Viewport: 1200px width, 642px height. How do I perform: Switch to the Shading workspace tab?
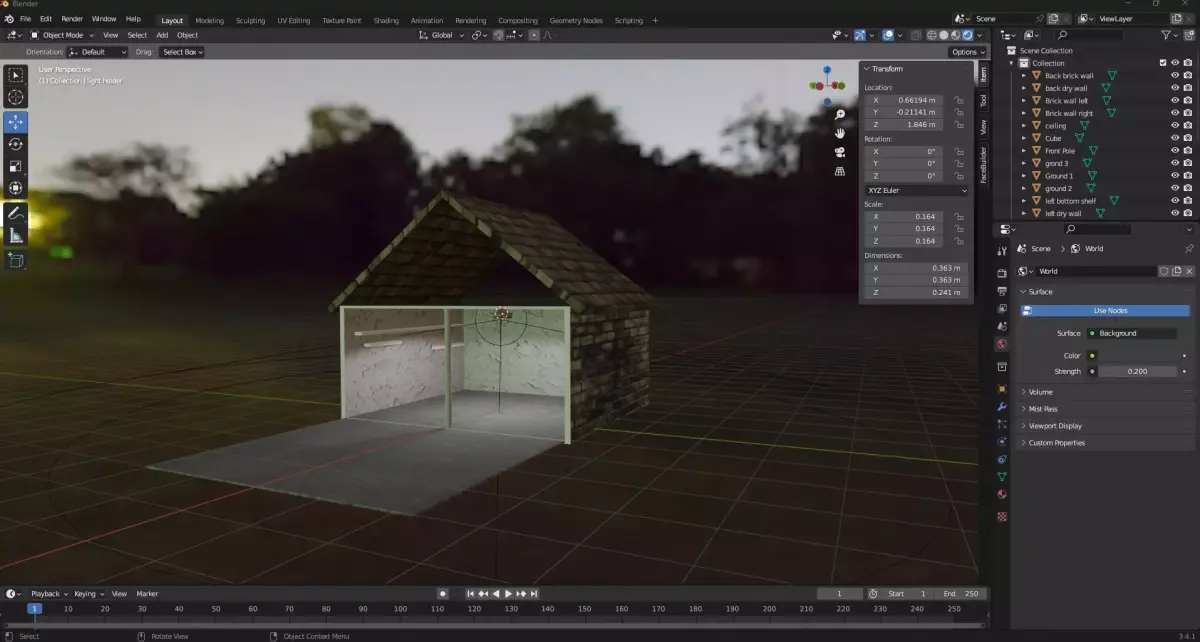[x=385, y=20]
